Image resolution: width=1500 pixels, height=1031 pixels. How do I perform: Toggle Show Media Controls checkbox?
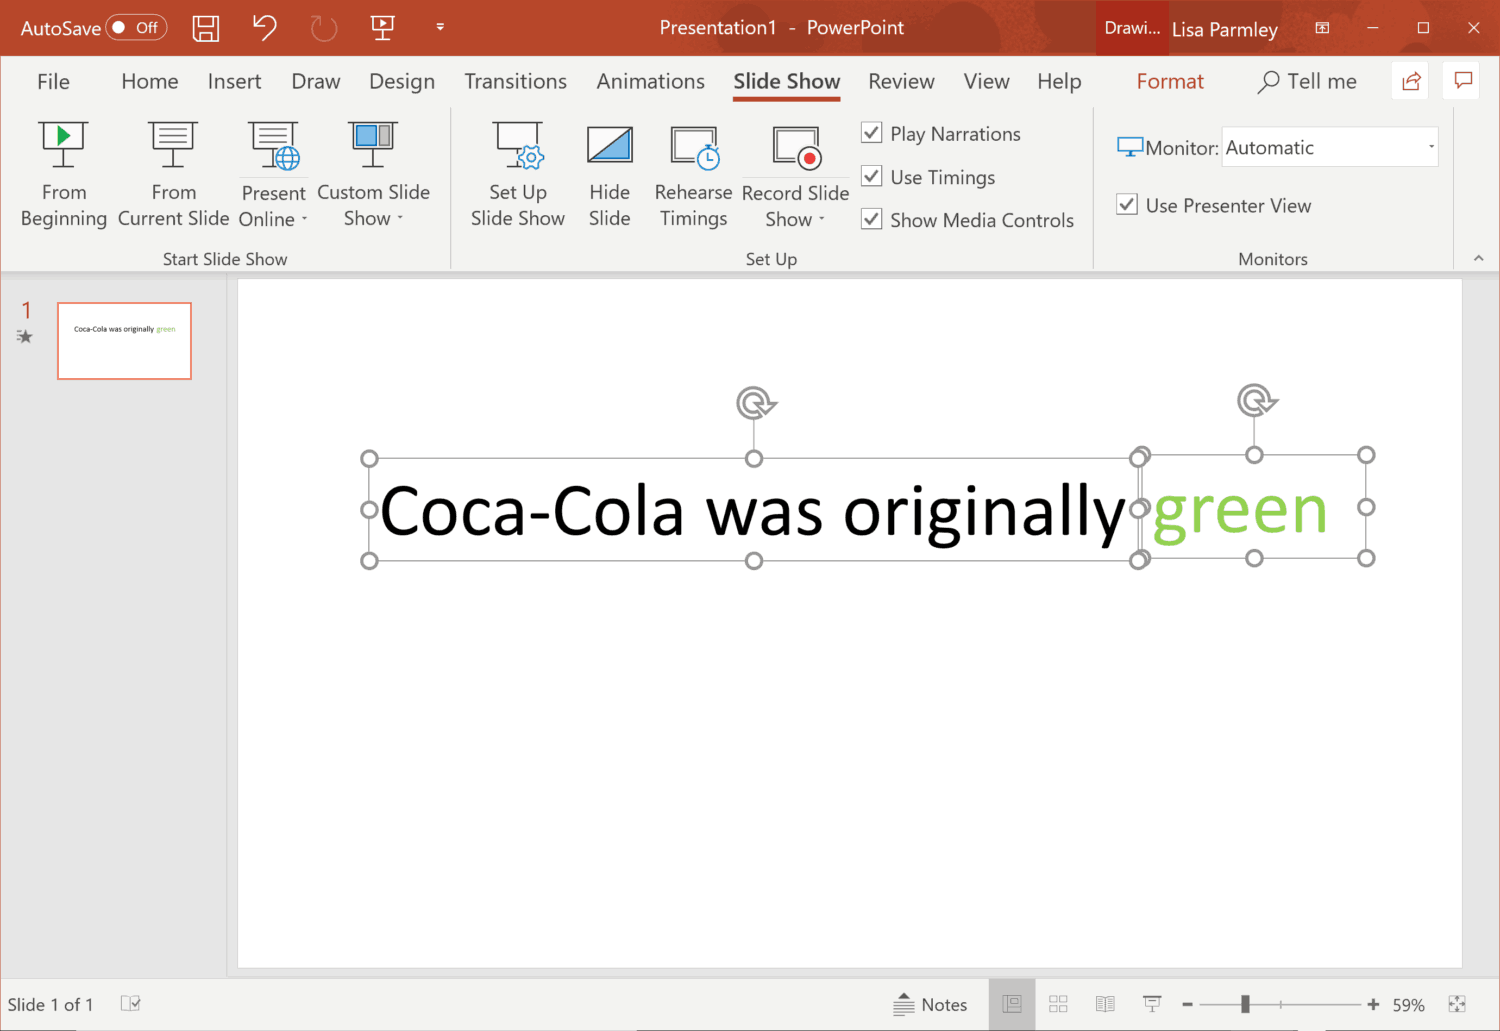point(872,219)
